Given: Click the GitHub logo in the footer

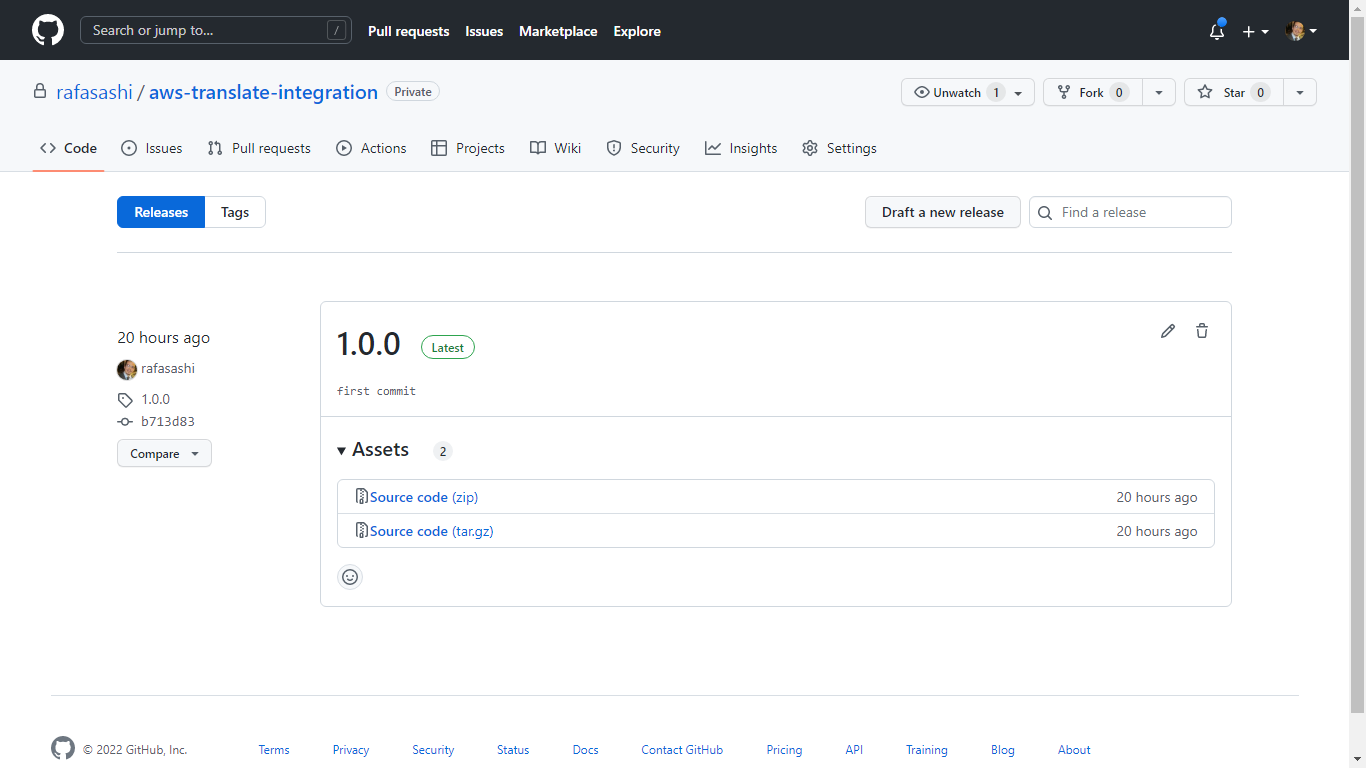Looking at the screenshot, I should (x=63, y=749).
